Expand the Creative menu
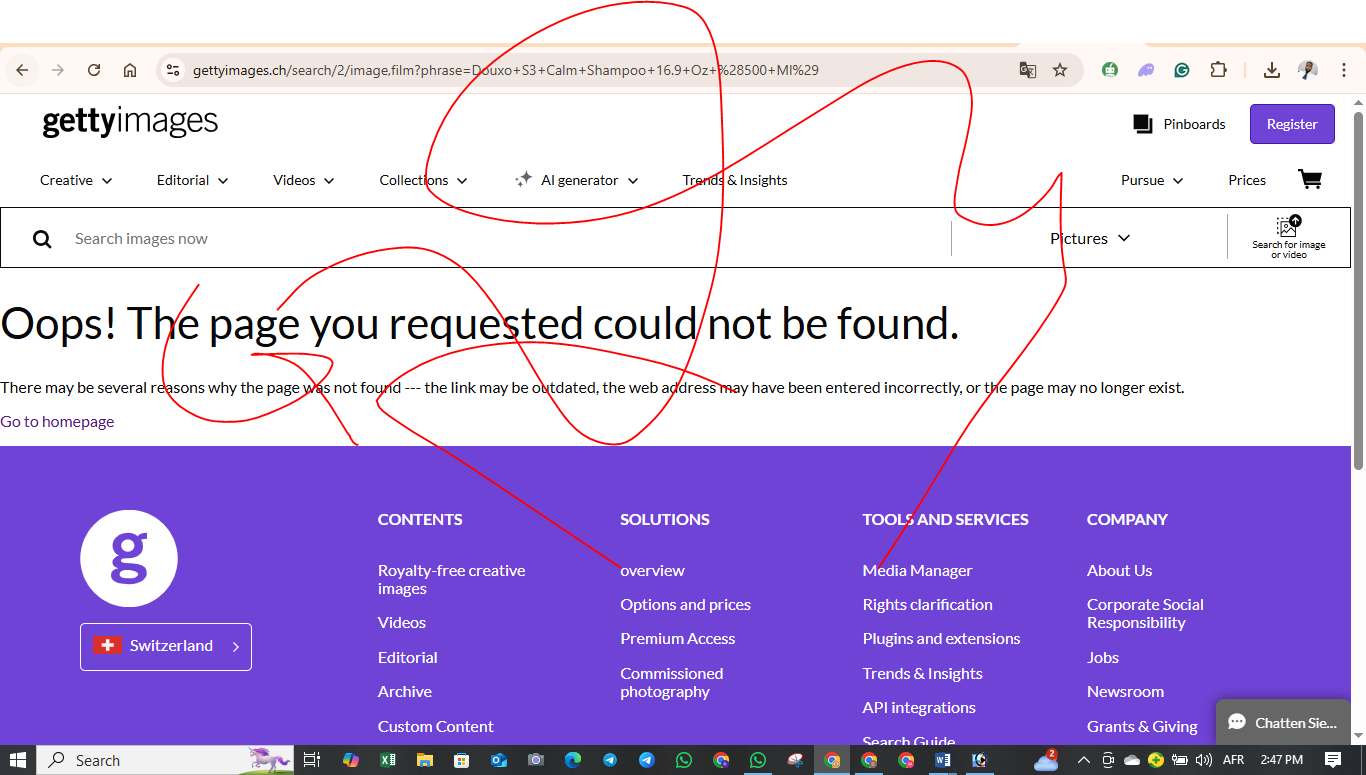1366x775 pixels. click(76, 180)
